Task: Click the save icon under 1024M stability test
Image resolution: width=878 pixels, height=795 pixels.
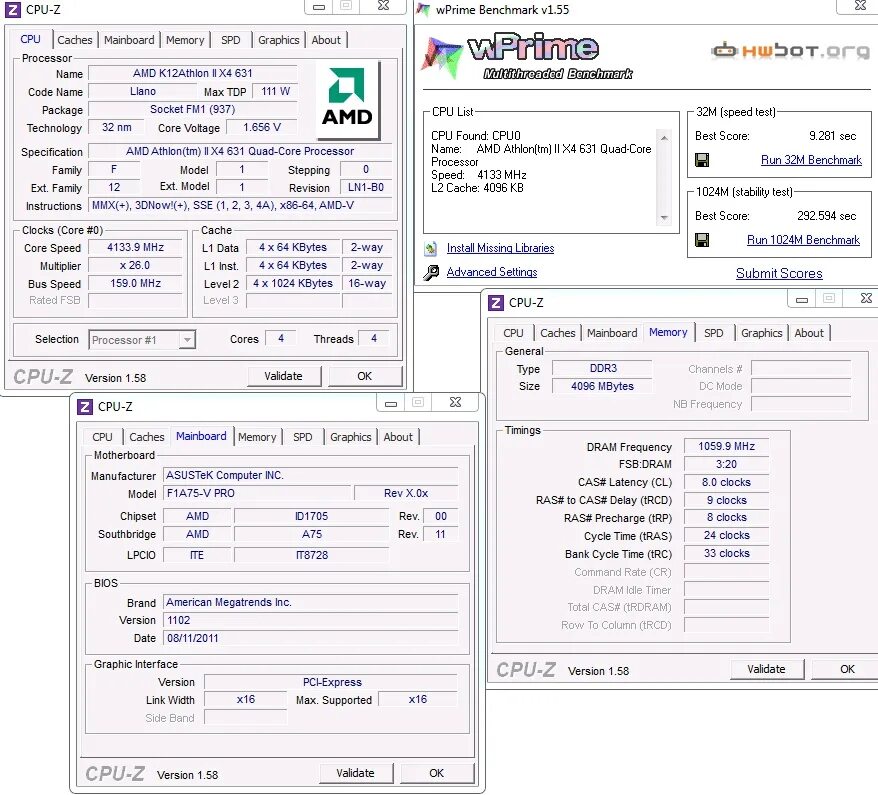Action: click(702, 240)
